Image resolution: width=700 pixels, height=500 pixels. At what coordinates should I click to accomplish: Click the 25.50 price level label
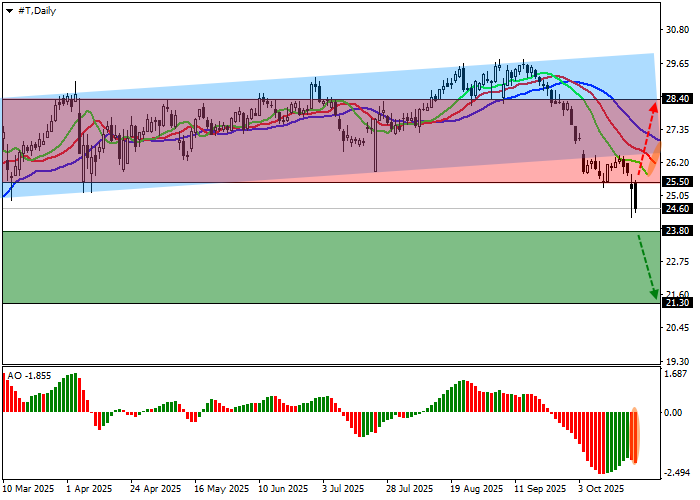click(677, 182)
